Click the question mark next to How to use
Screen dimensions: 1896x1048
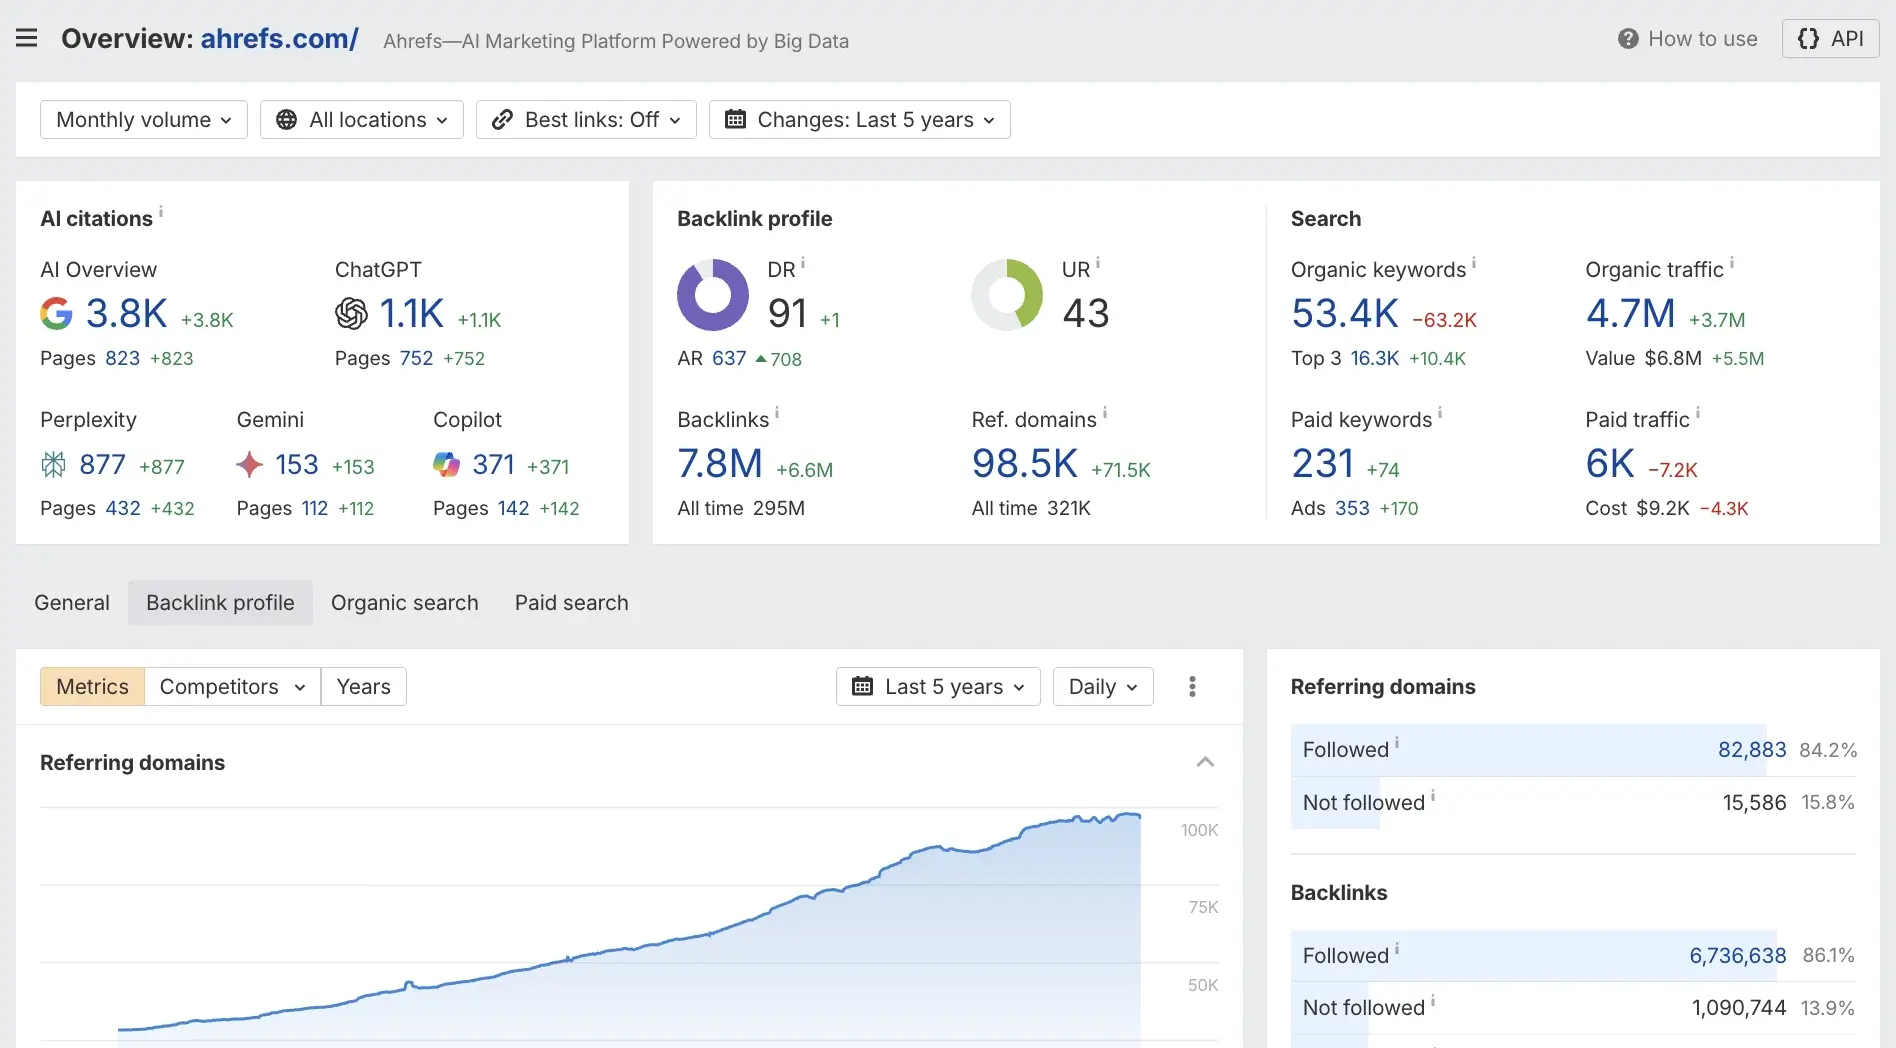[1626, 38]
